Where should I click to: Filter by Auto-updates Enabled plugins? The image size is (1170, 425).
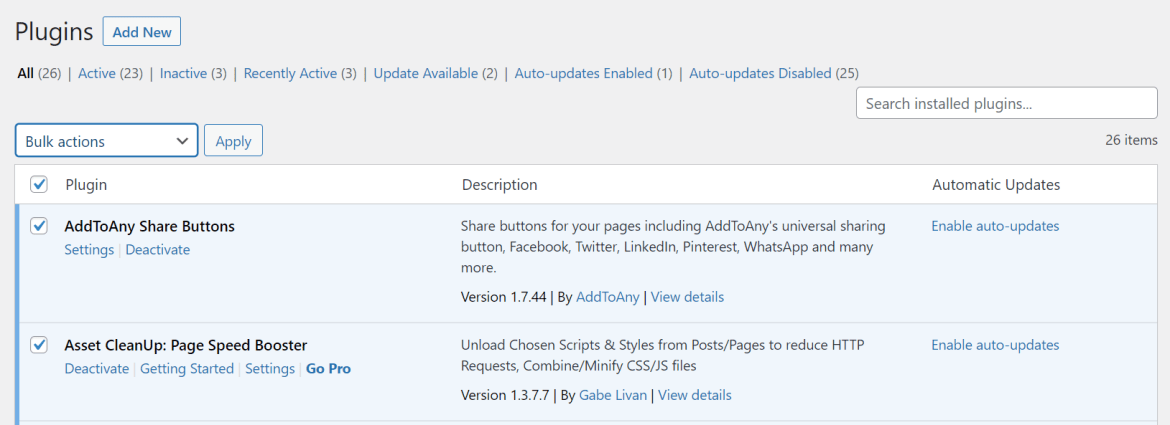[x=583, y=73]
